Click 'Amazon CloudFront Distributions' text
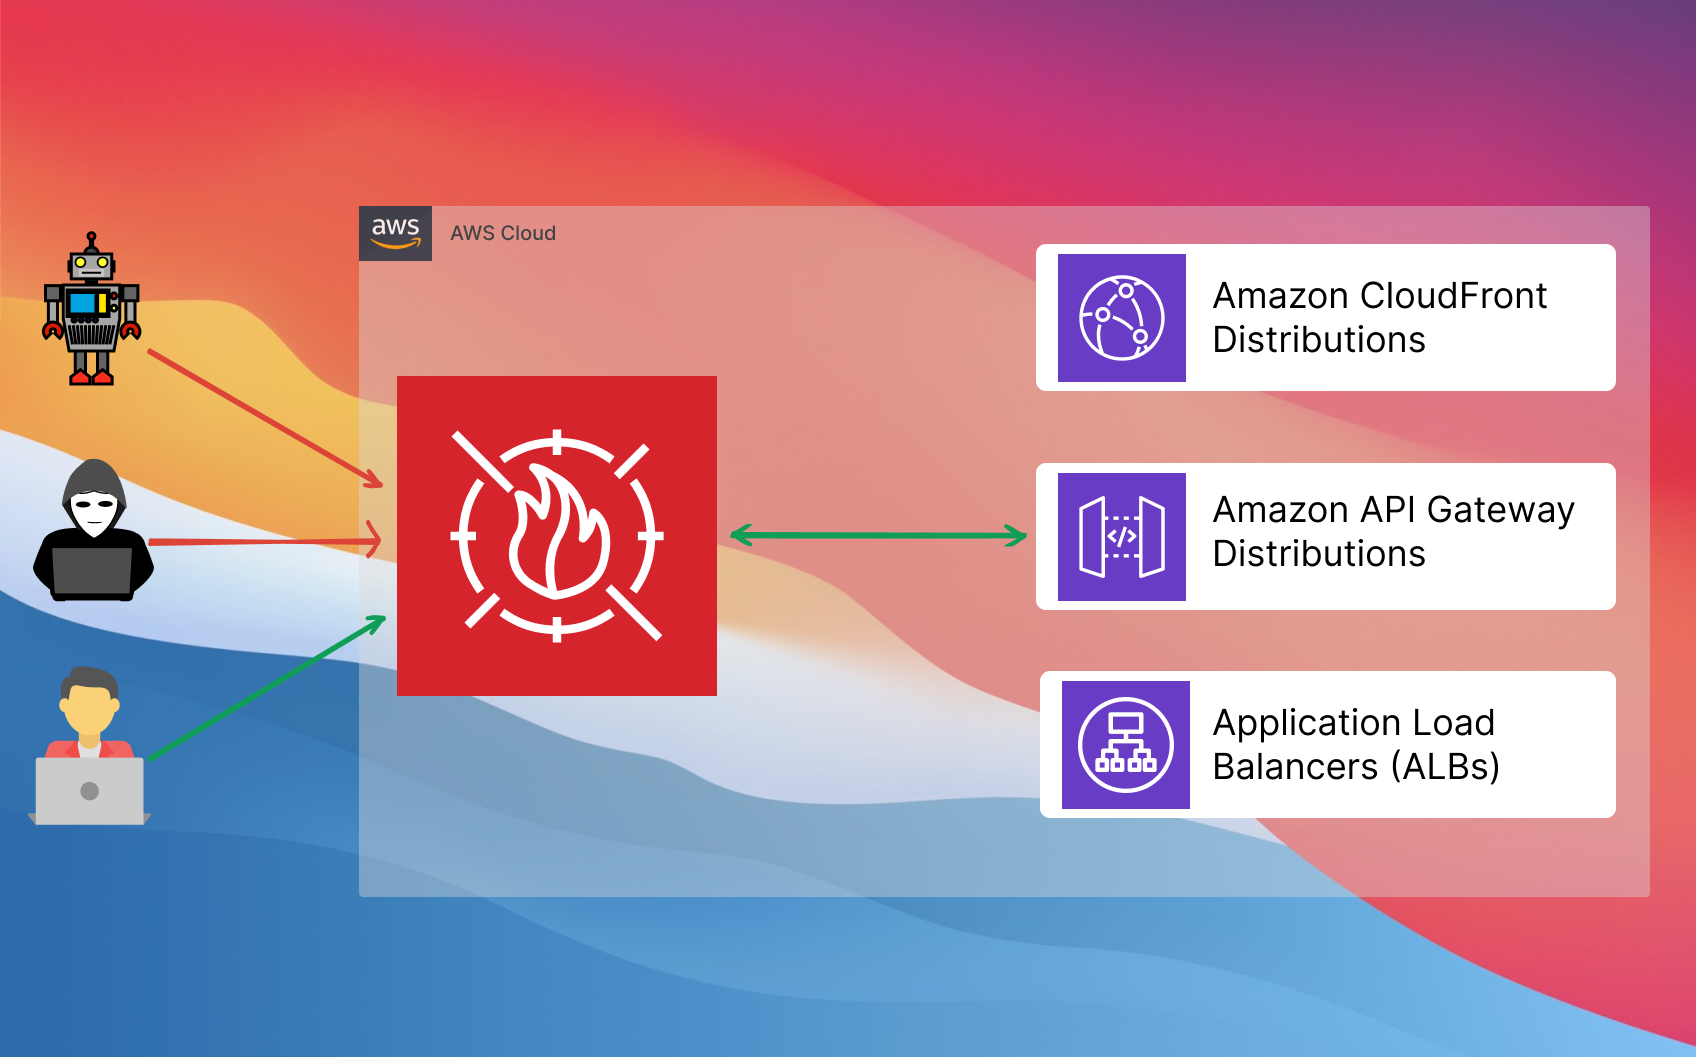1696x1057 pixels. click(1380, 318)
